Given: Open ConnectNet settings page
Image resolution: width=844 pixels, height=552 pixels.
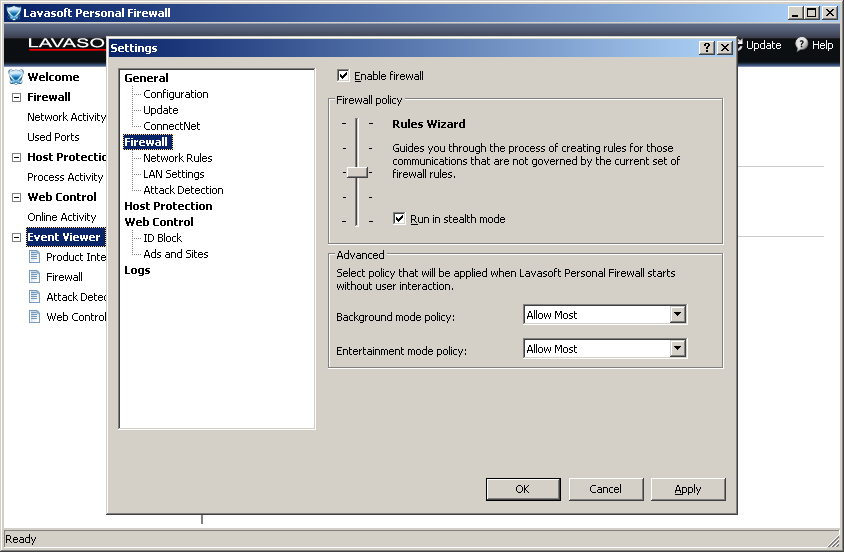Looking at the screenshot, I should click(x=171, y=126).
